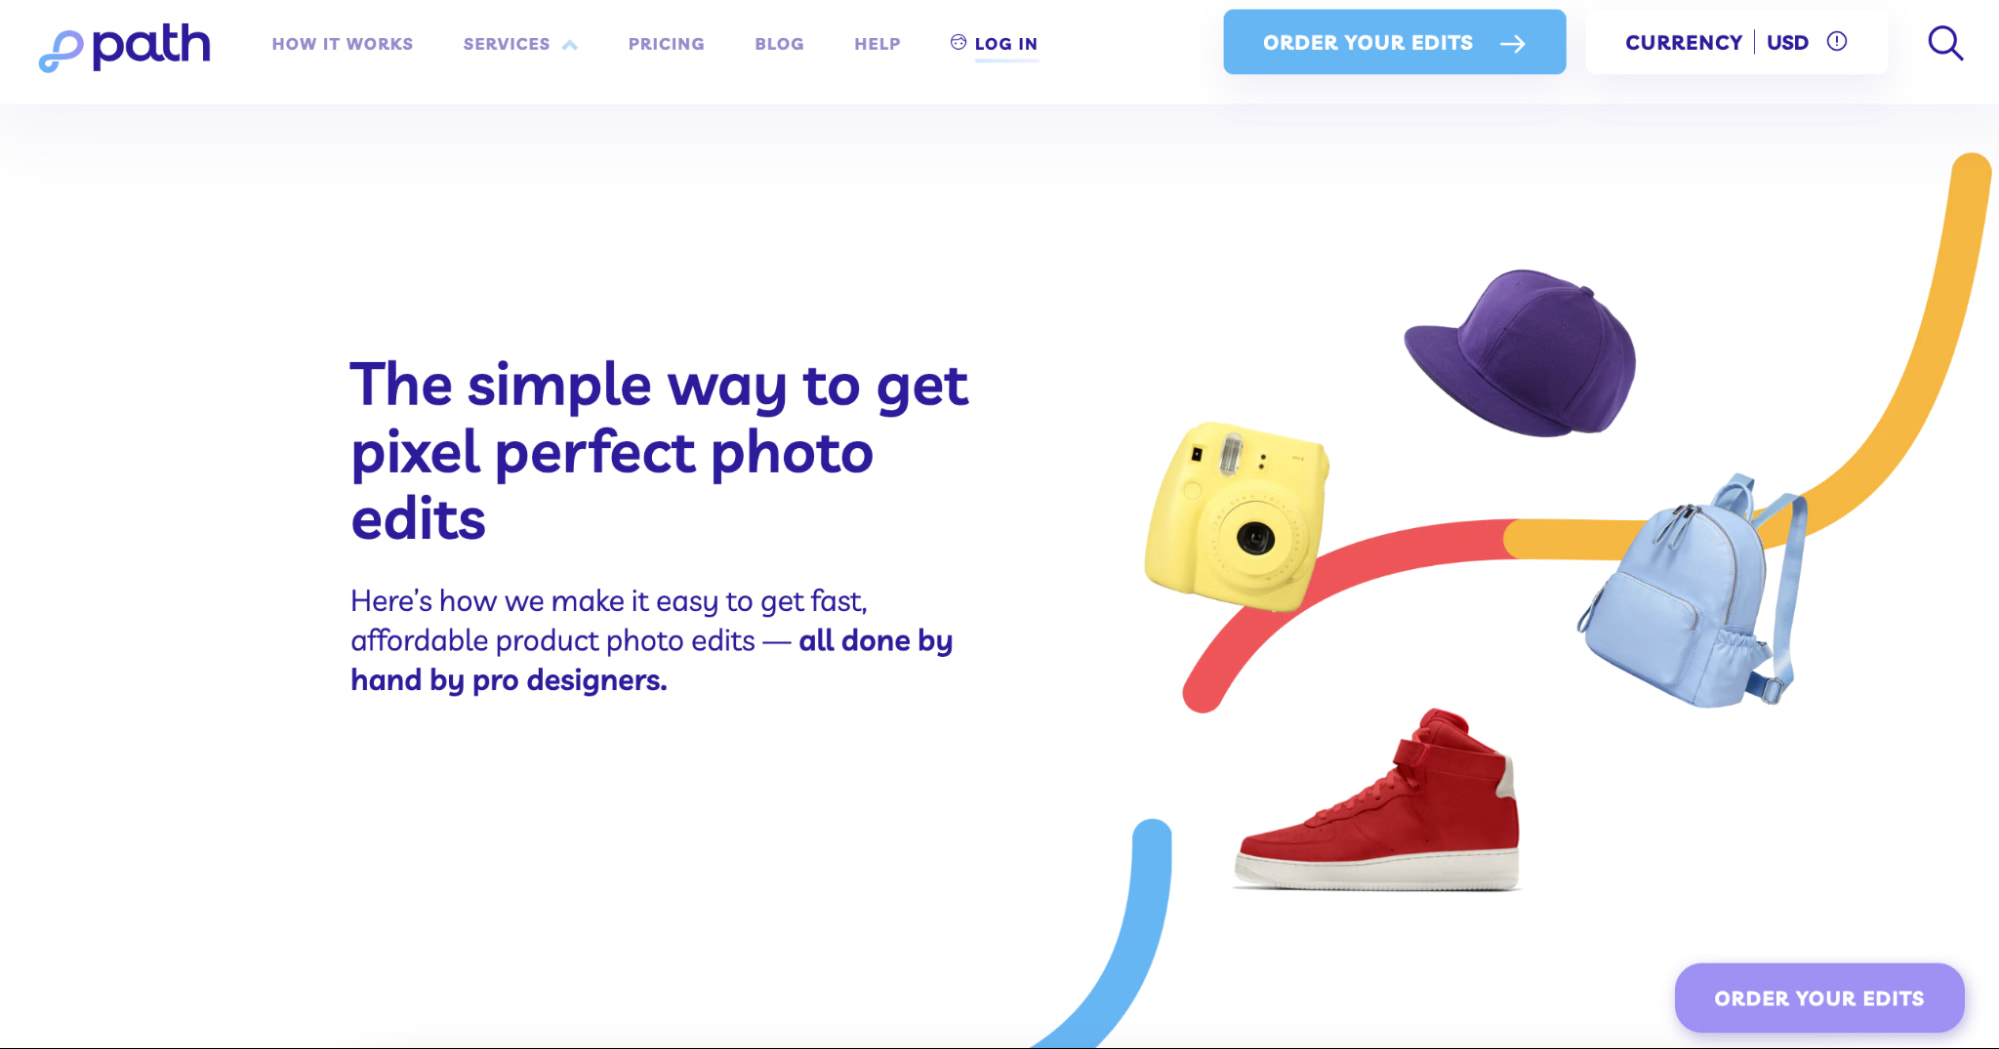Open search with the magnifying glass icon

click(1945, 43)
